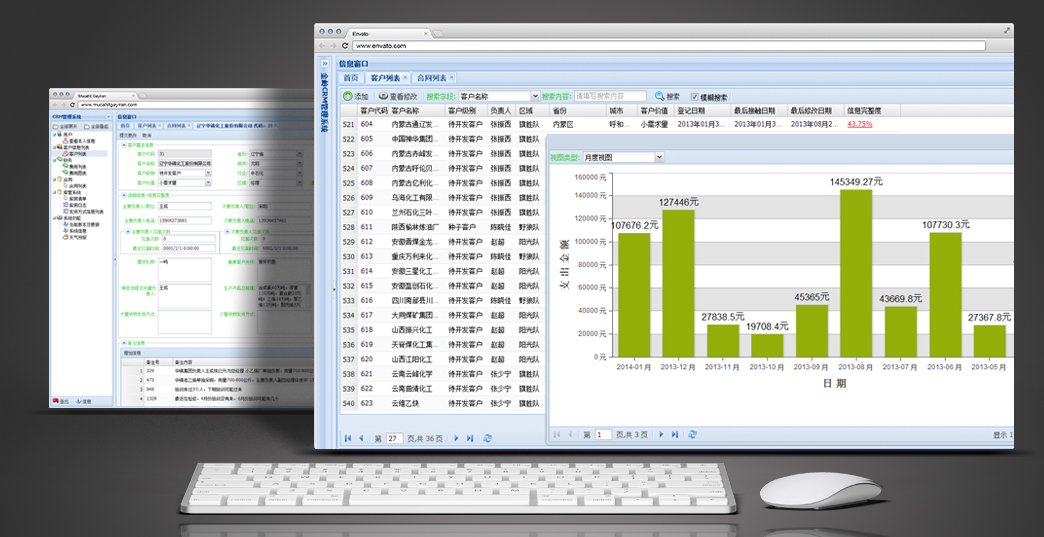Close the 客户列表 tab in Envato window
Image resolution: width=1044 pixels, height=537 pixels.
405,77
